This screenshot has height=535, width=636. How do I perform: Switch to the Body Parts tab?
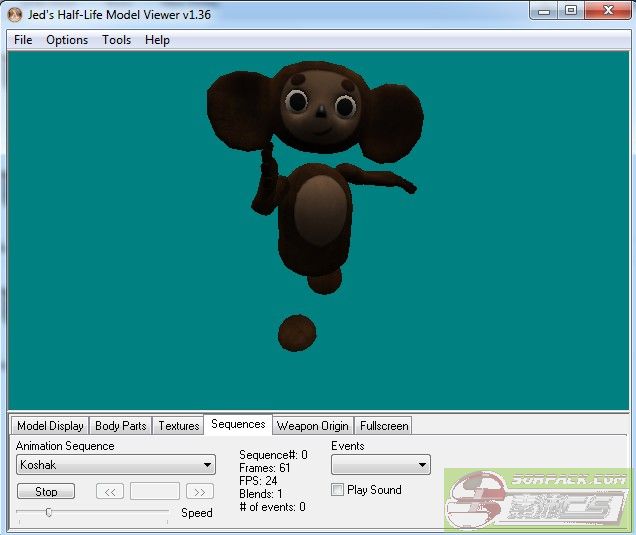pos(120,426)
